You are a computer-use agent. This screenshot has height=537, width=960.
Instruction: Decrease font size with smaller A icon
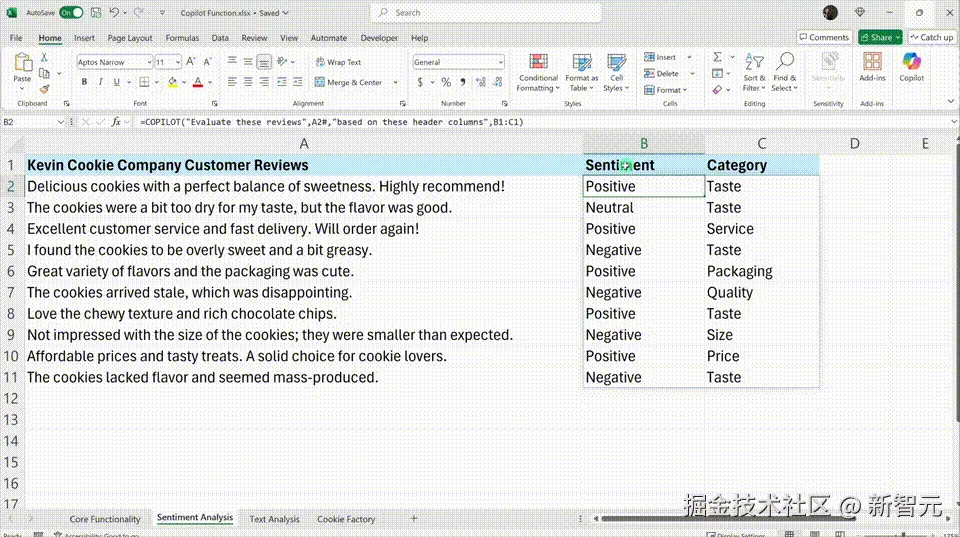[x=208, y=62]
